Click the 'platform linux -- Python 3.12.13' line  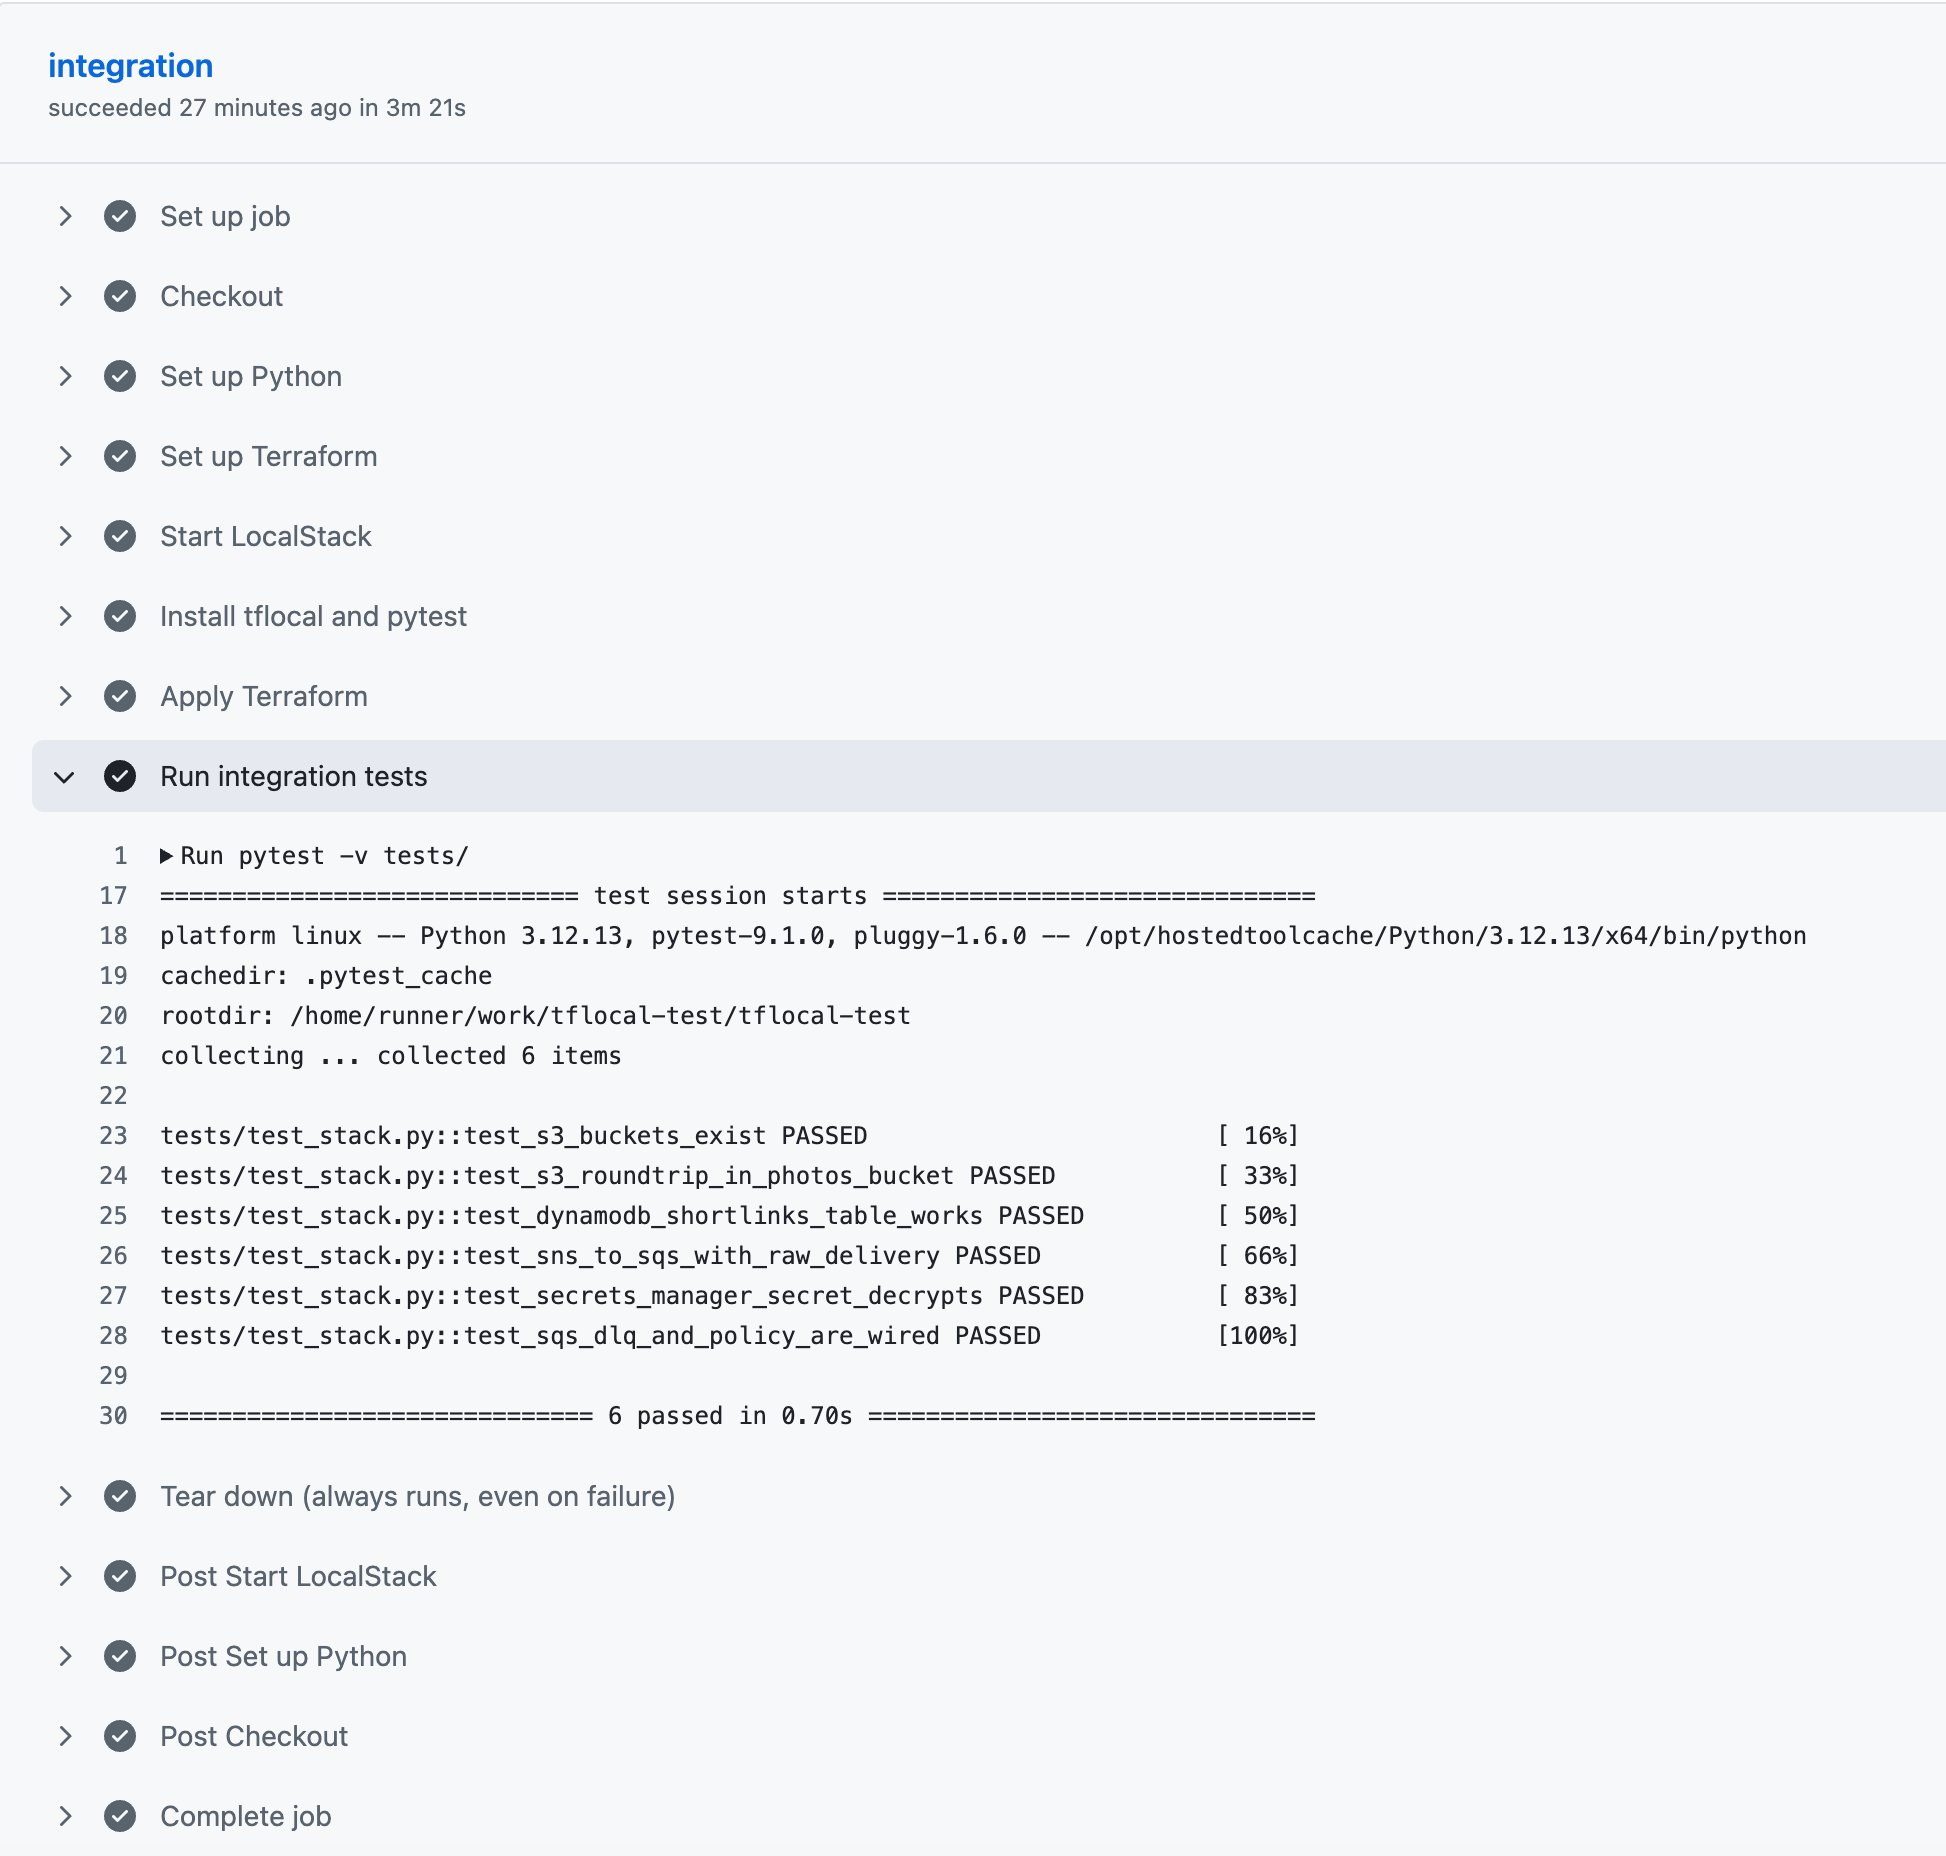pos(983,936)
